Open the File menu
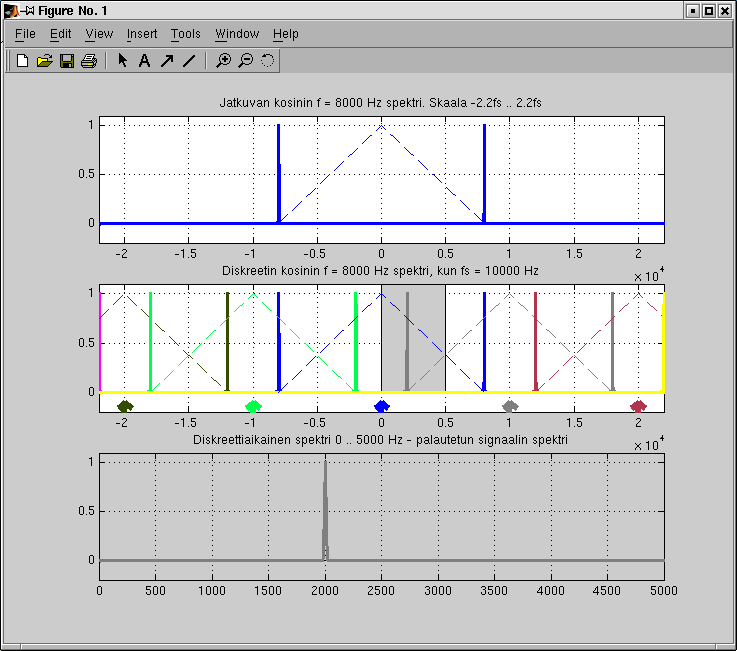The height and width of the screenshot is (651, 737). [25, 34]
